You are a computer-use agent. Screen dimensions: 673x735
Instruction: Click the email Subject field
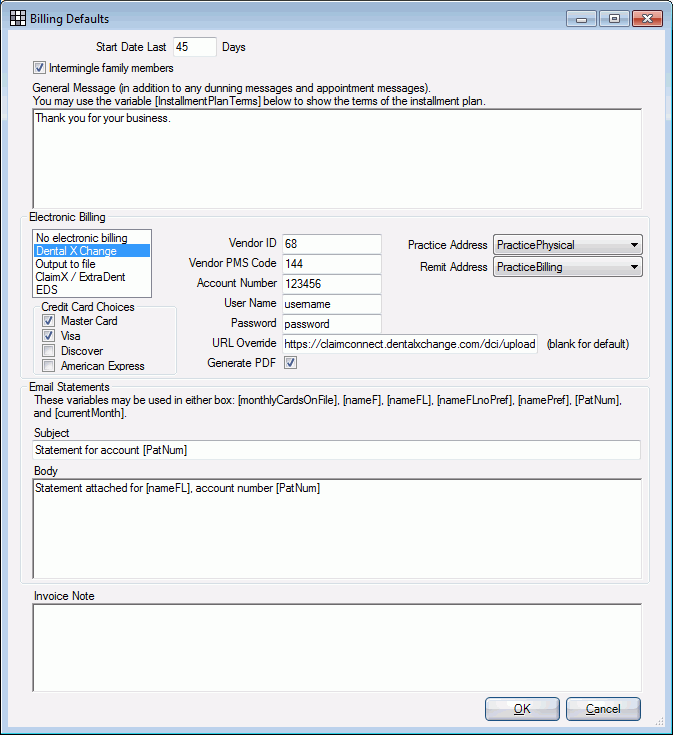[337, 450]
